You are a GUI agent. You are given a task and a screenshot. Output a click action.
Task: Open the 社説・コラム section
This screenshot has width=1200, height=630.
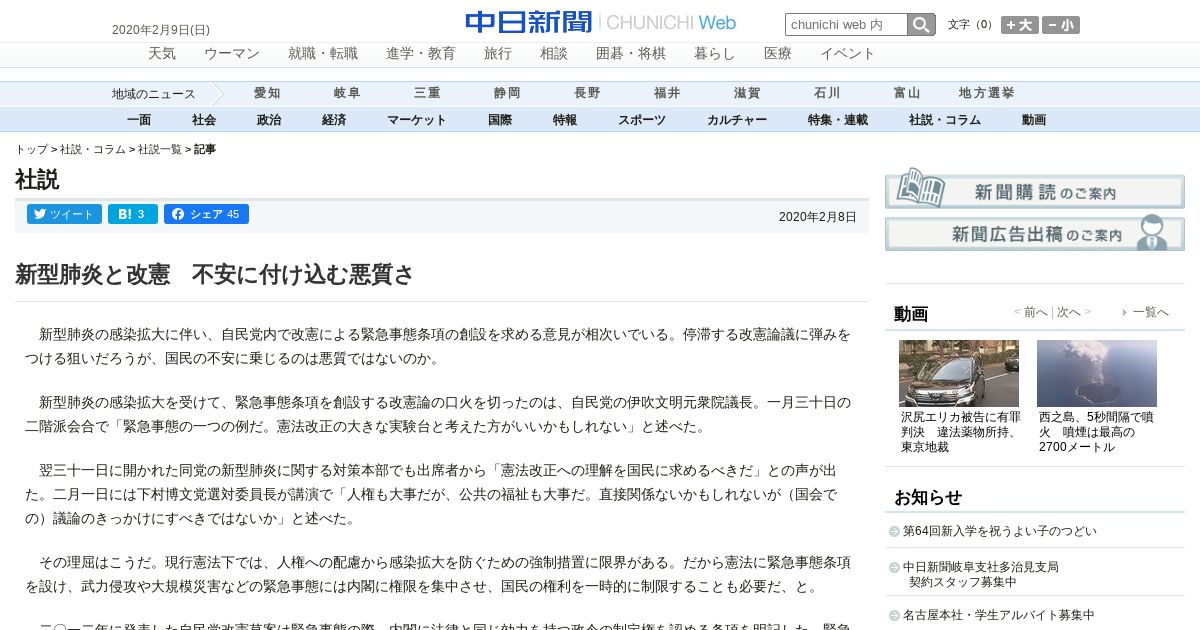[945, 120]
